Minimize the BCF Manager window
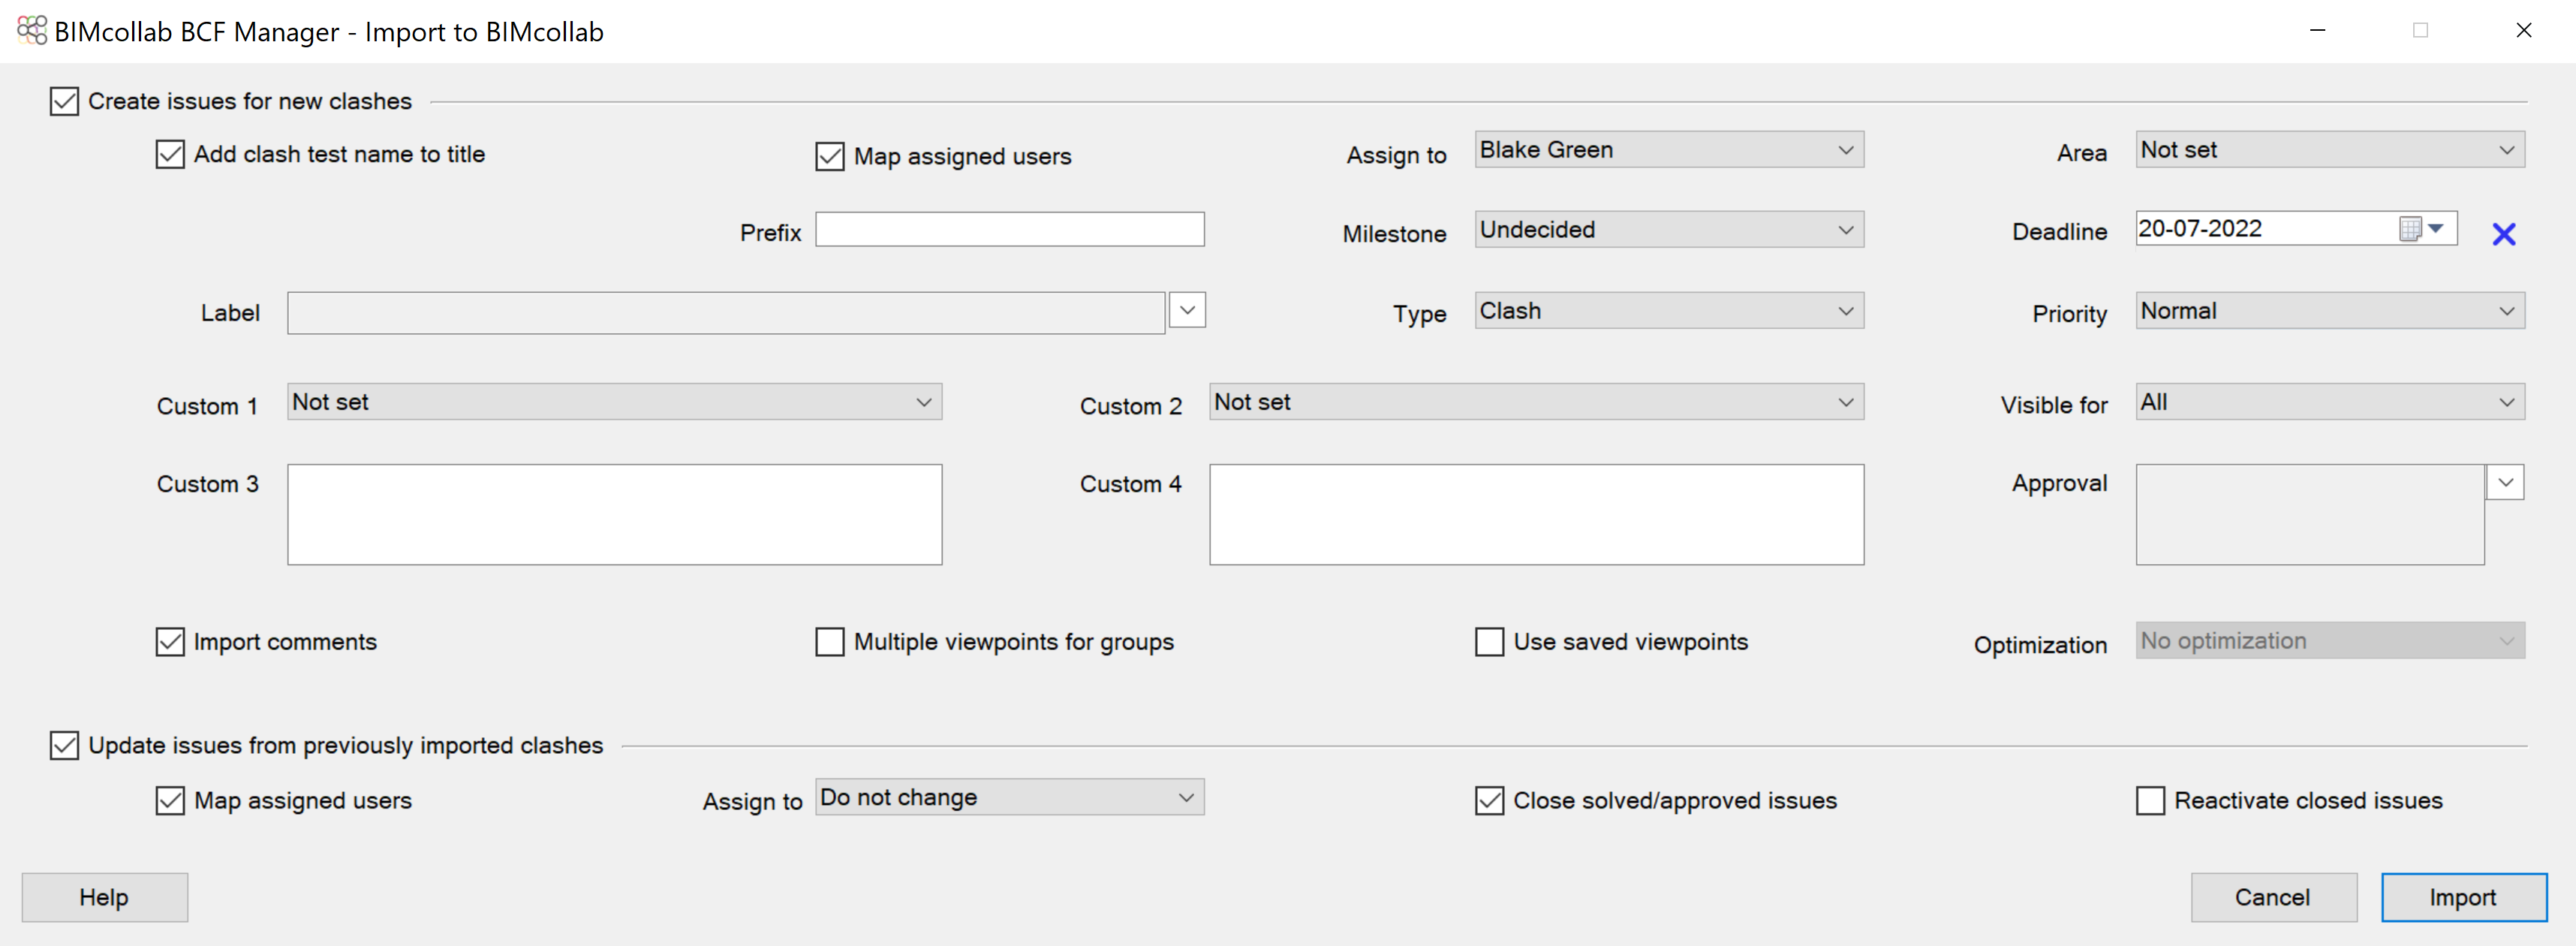 [x=2317, y=31]
